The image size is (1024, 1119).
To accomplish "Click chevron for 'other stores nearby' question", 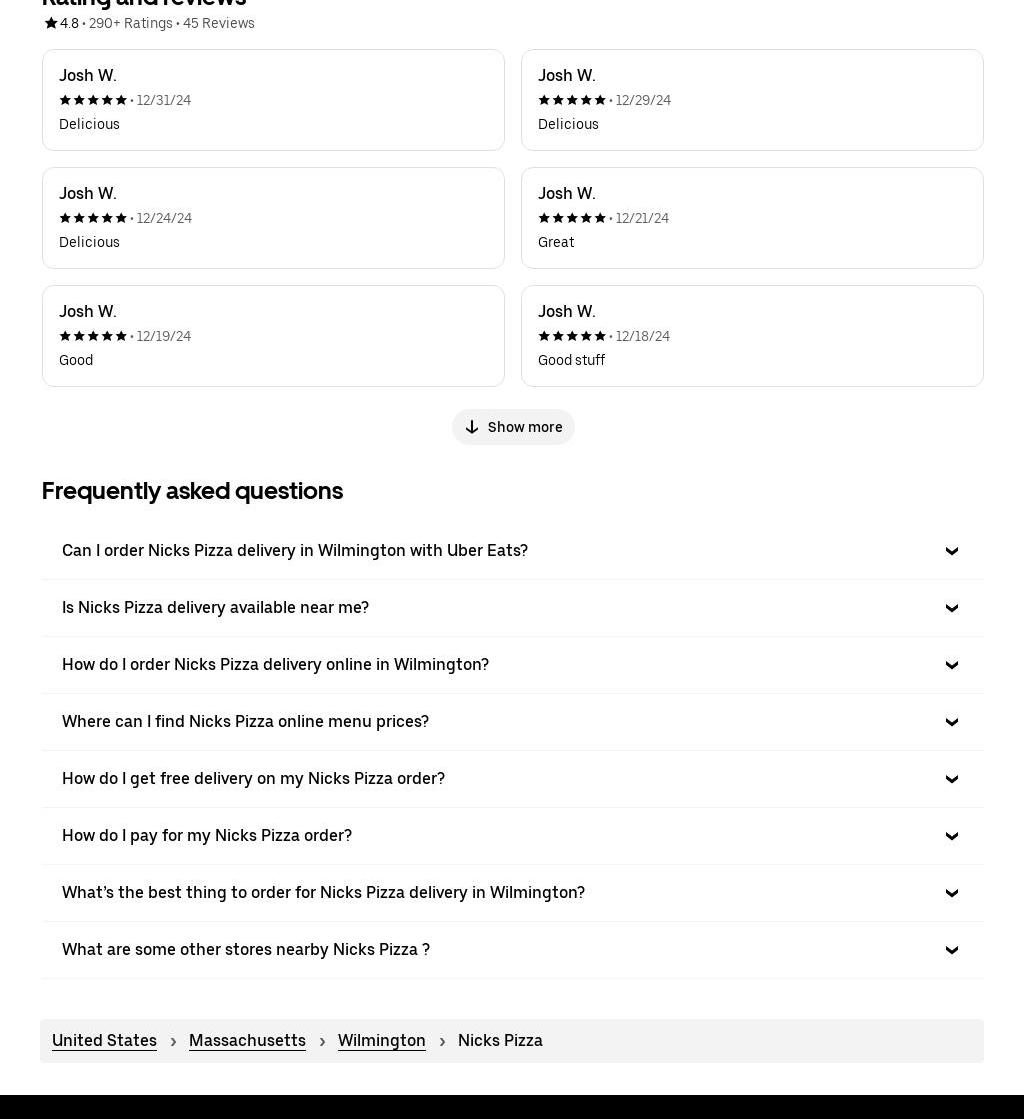I will point(951,950).
